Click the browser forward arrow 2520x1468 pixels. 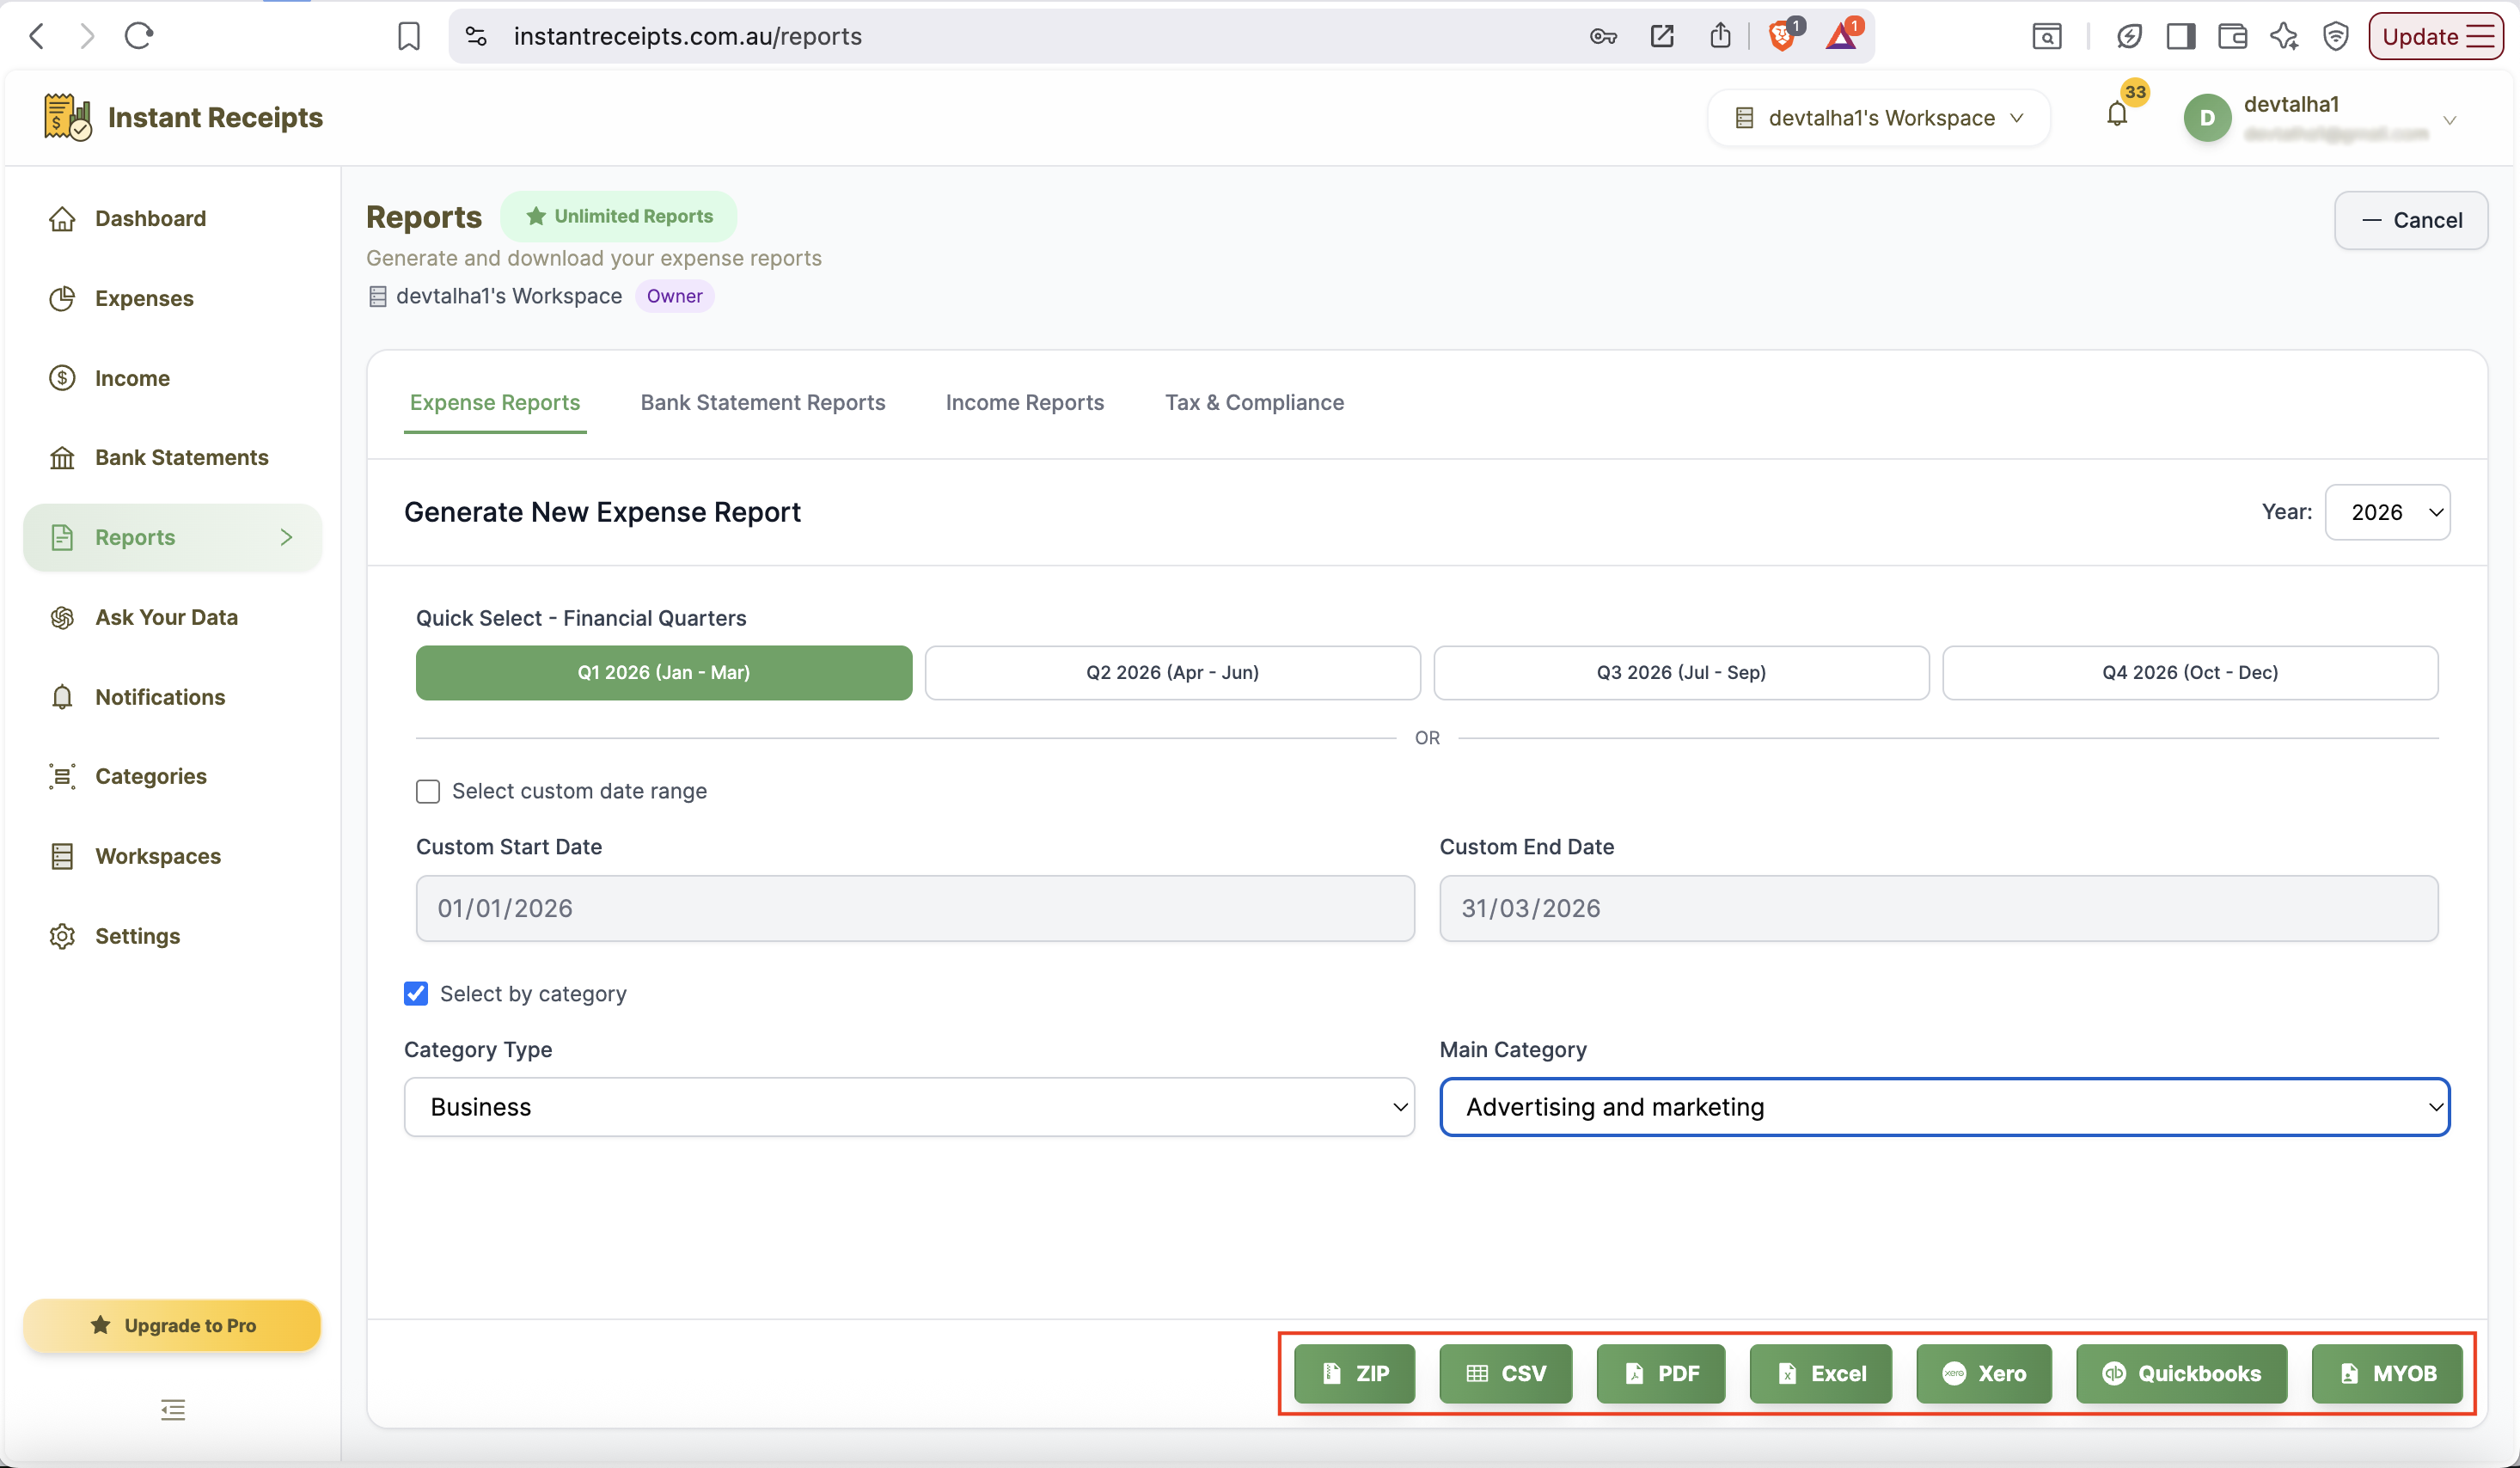click(x=87, y=36)
